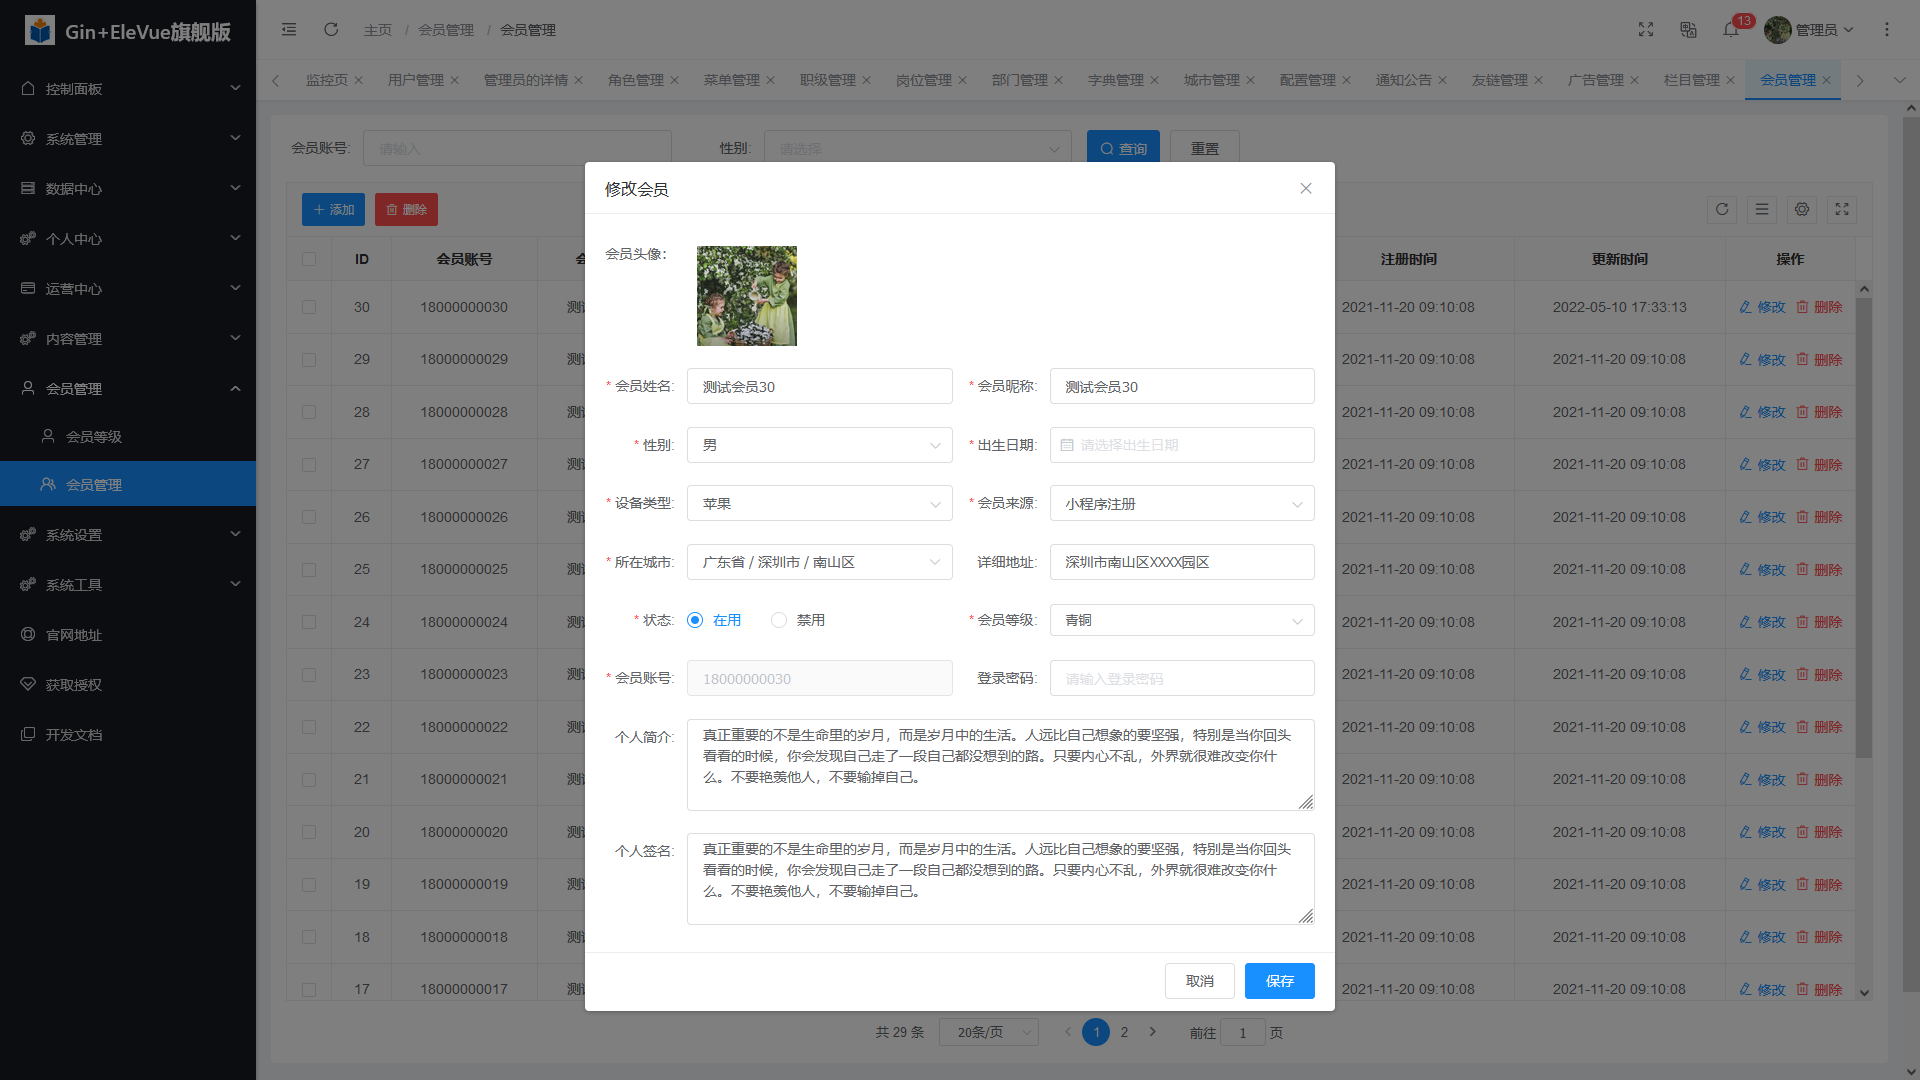Click the sidebar collapse menu icon
The width and height of the screenshot is (1920, 1080).
(x=289, y=30)
